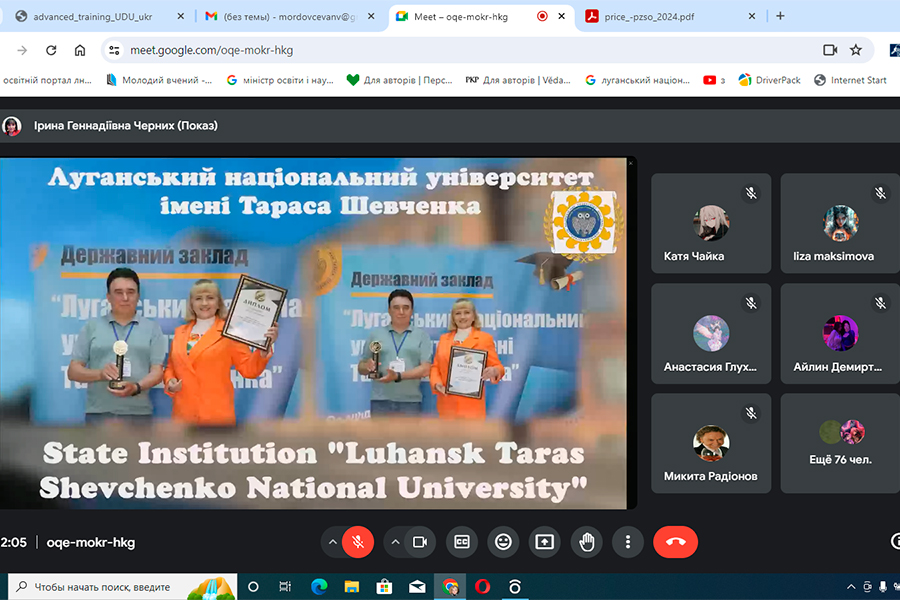Viewport: 900px width, 600px height.
Task: Launch Microsoft Edge from taskbar
Action: 319,587
